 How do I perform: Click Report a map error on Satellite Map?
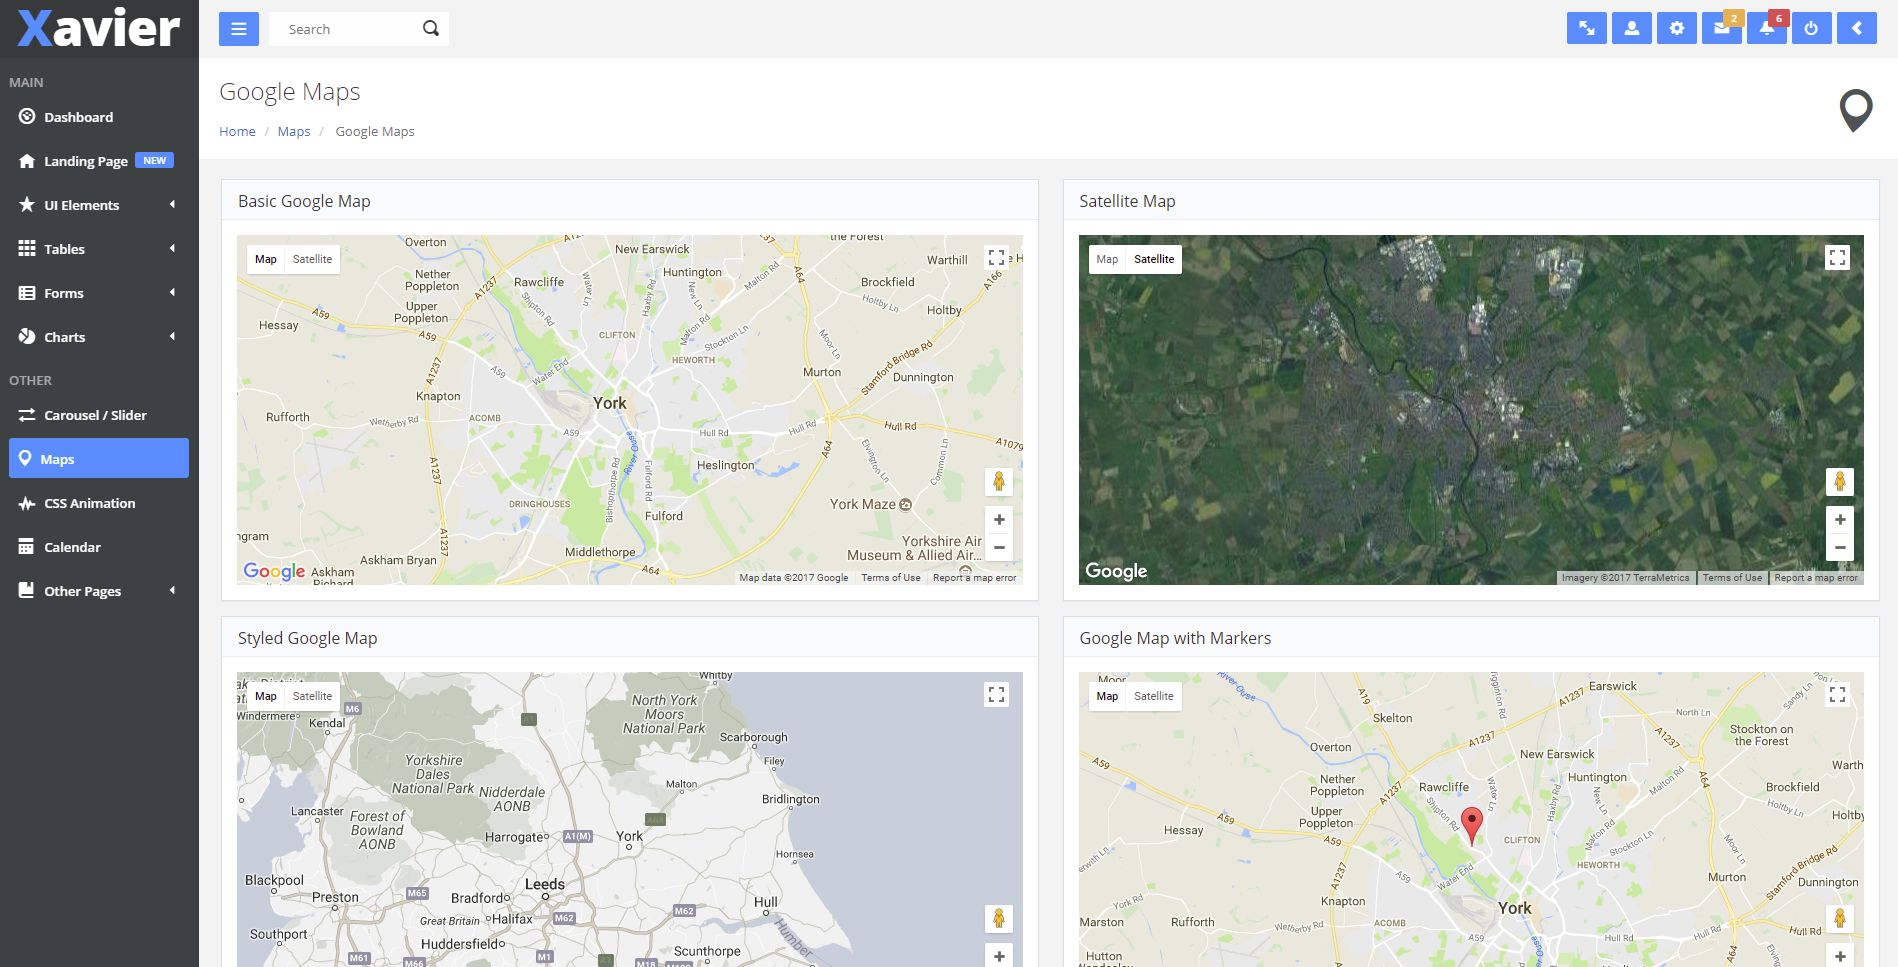(x=1816, y=578)
